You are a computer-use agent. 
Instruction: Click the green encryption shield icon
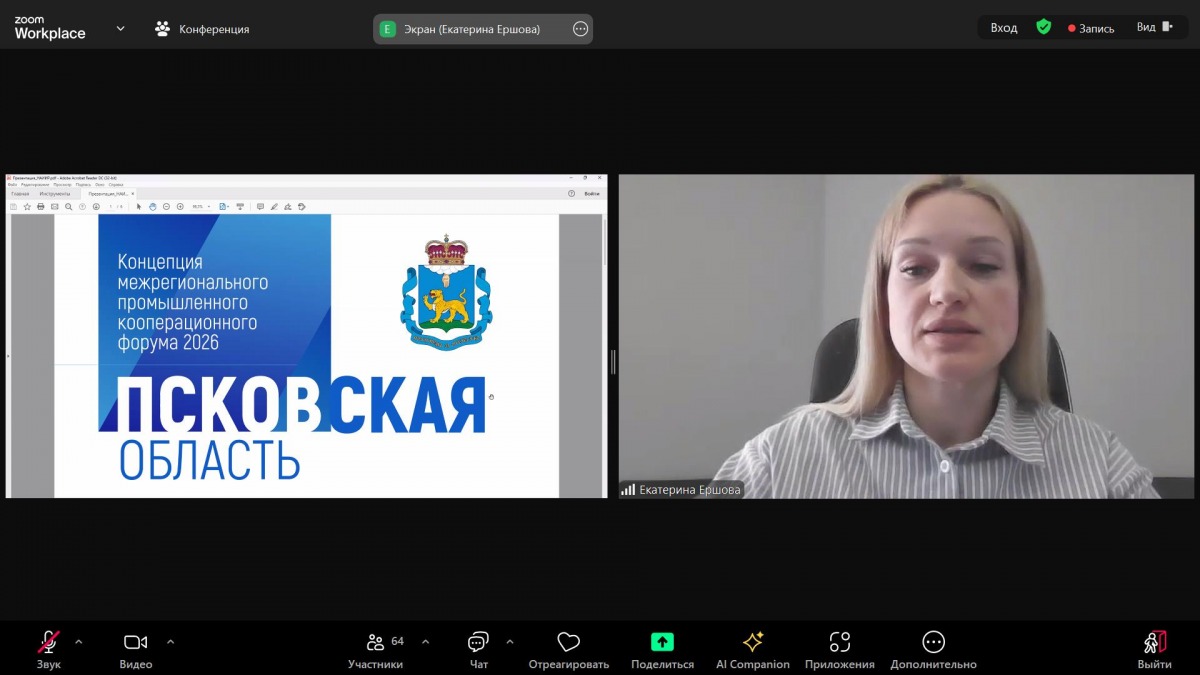pyautogui.click(x=1043, y=28)
